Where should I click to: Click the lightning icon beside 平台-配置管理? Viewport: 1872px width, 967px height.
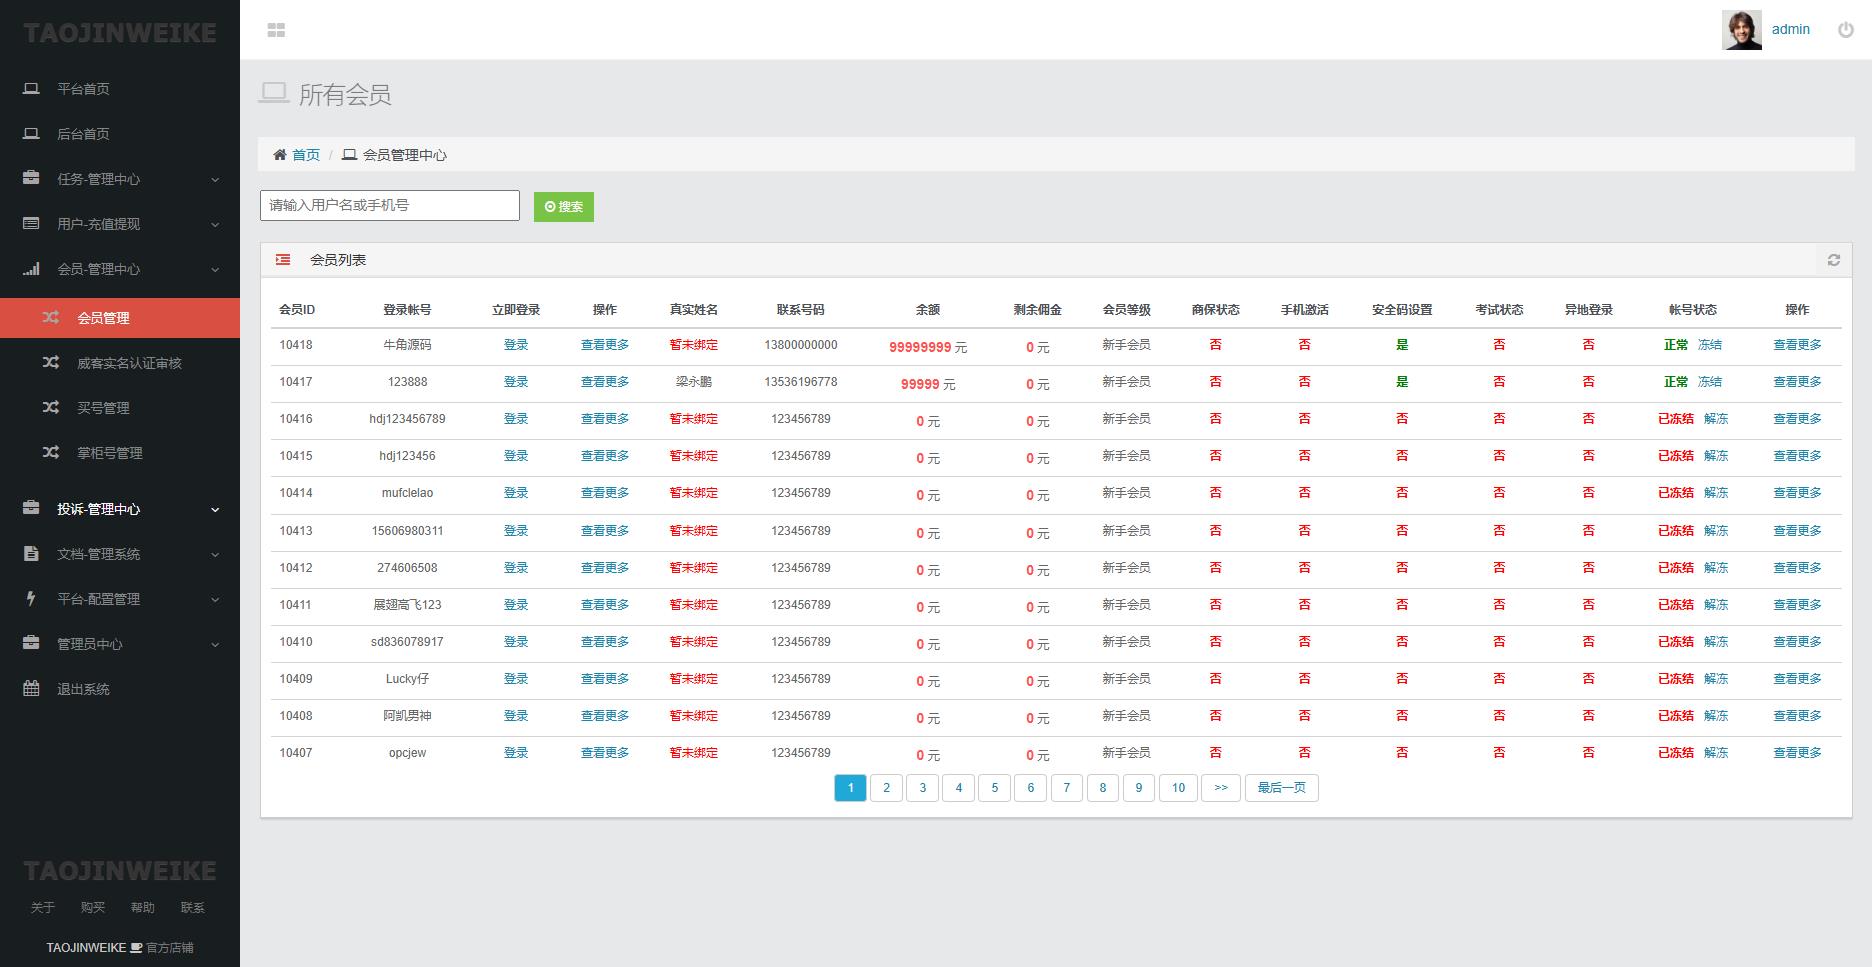(x=31, y=599)
